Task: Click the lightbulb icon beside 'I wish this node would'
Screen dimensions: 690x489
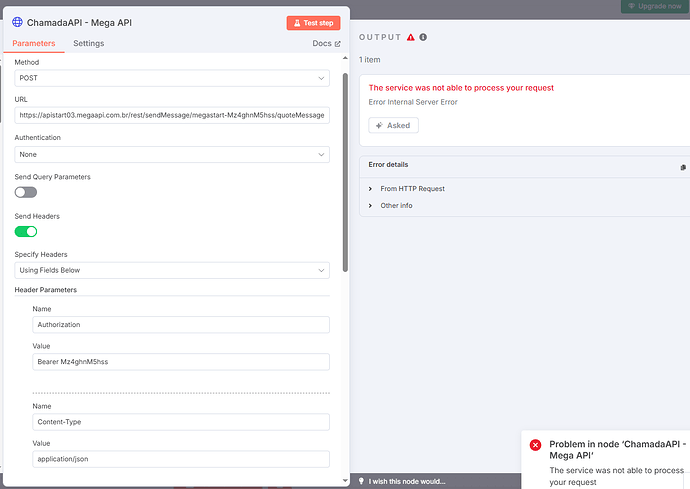Action: [x=361, y=481]
